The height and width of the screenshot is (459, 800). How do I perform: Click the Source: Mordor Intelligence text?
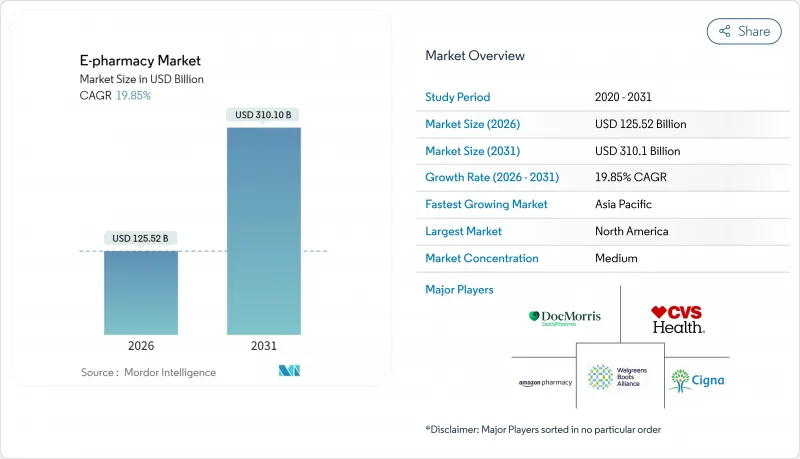(148, 372)
